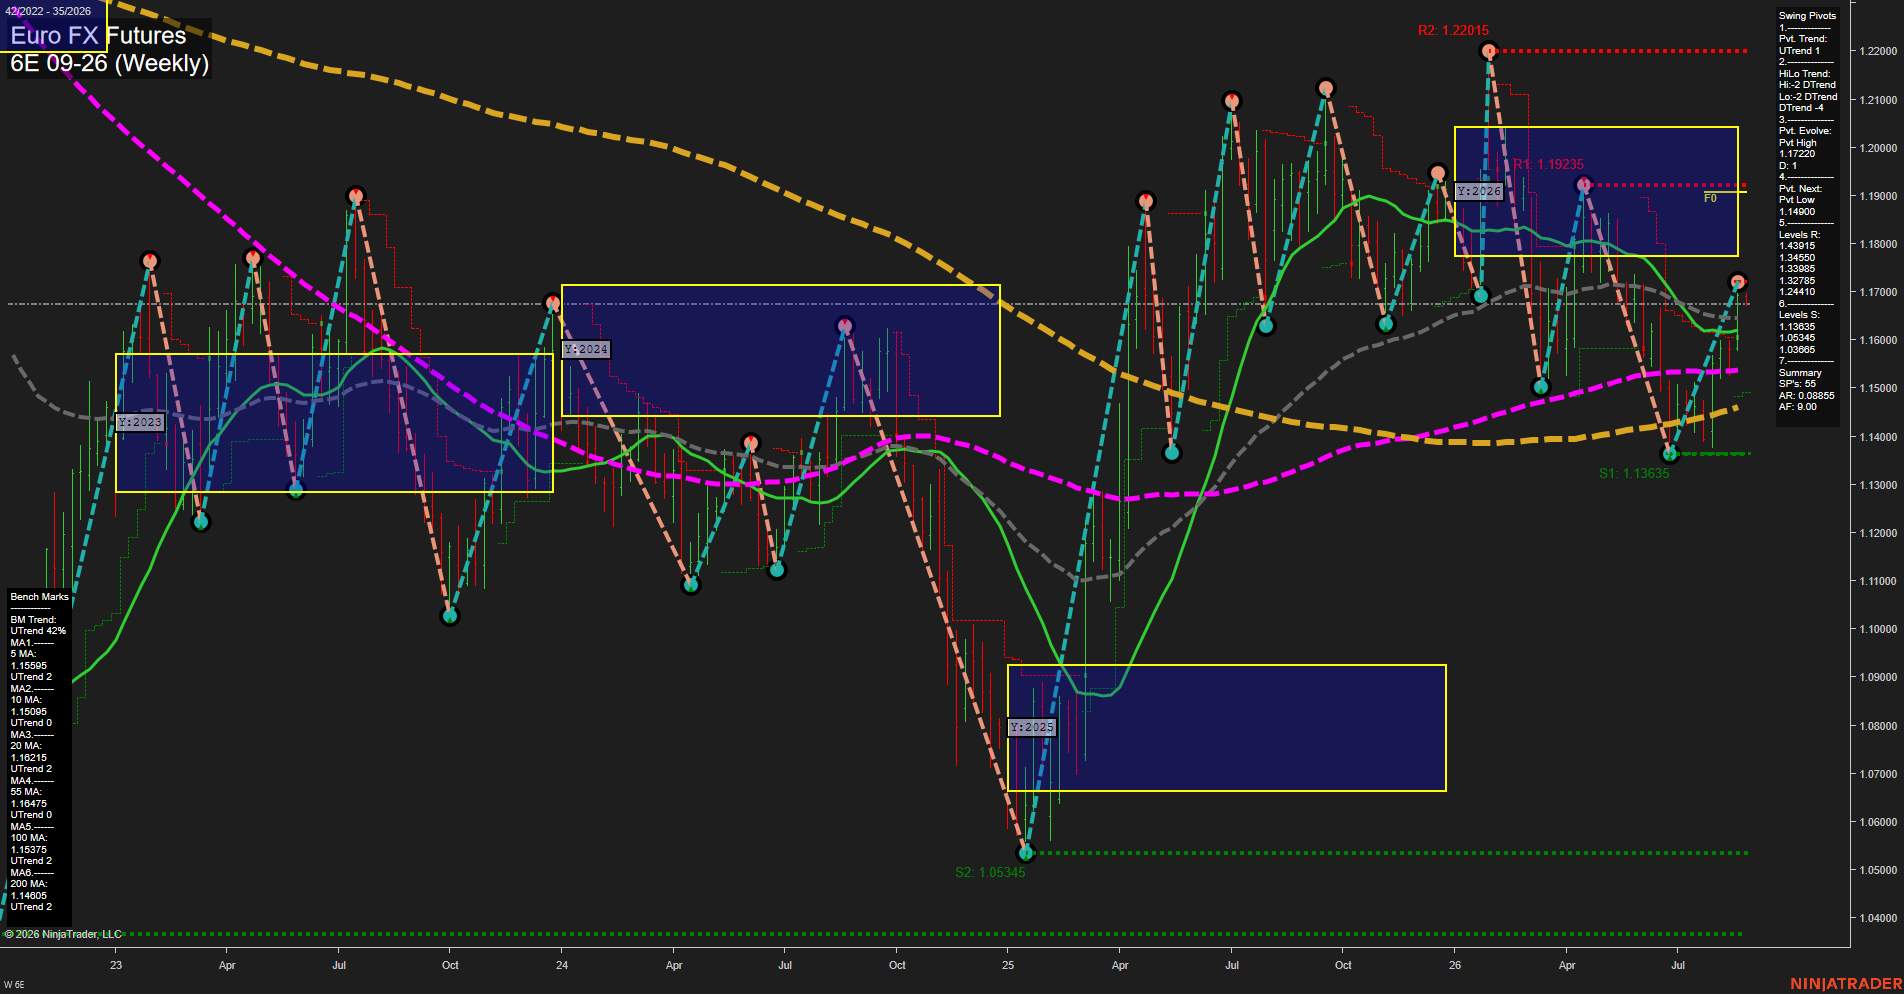This screenshot has height=994, width=1904.
Task: Click the Pvt. Evolve: entry
Action: tap(1805, 131)
